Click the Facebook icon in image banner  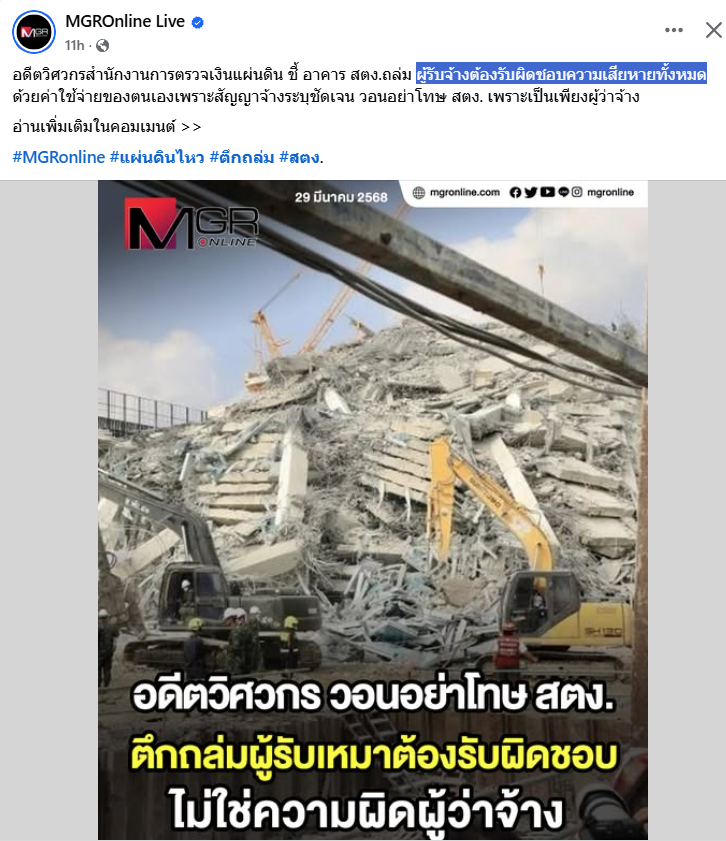click(x=515, y=192)
